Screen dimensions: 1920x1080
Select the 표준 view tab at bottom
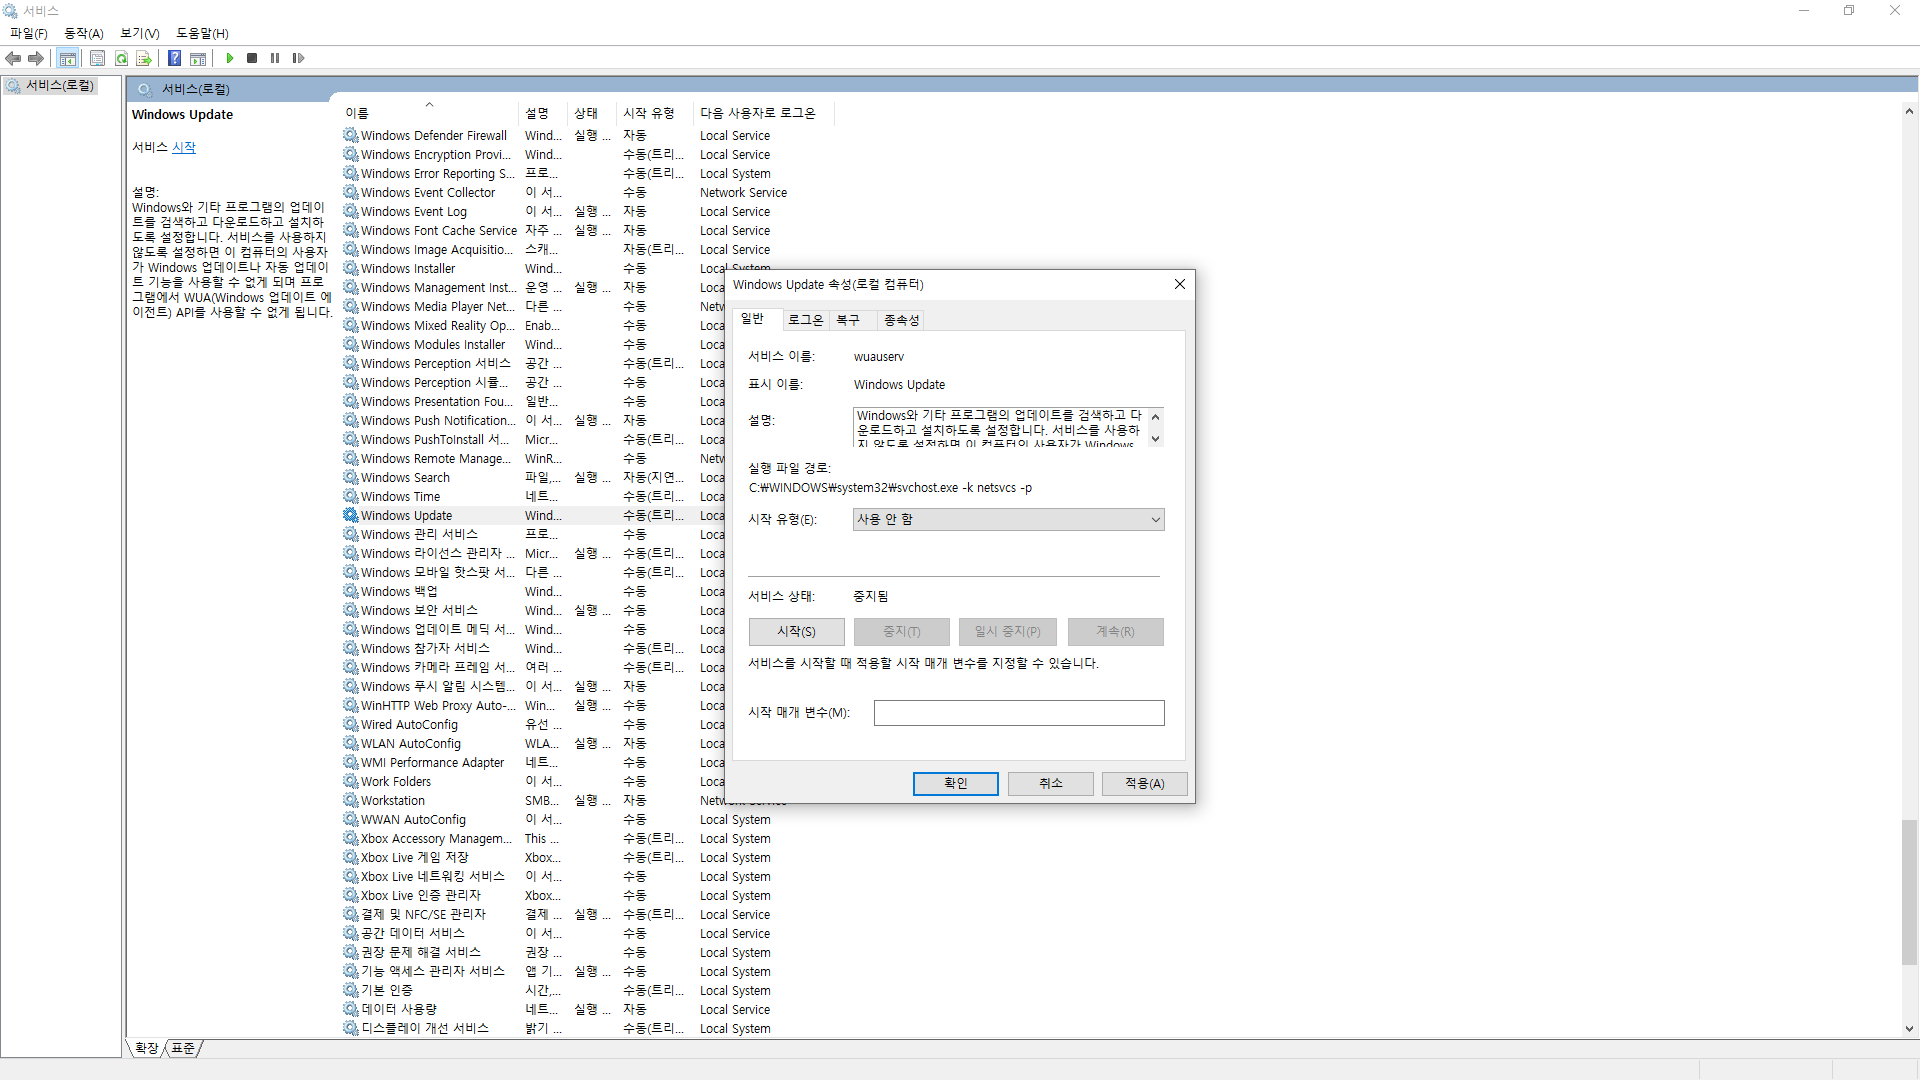click(x=183, y=1048)
